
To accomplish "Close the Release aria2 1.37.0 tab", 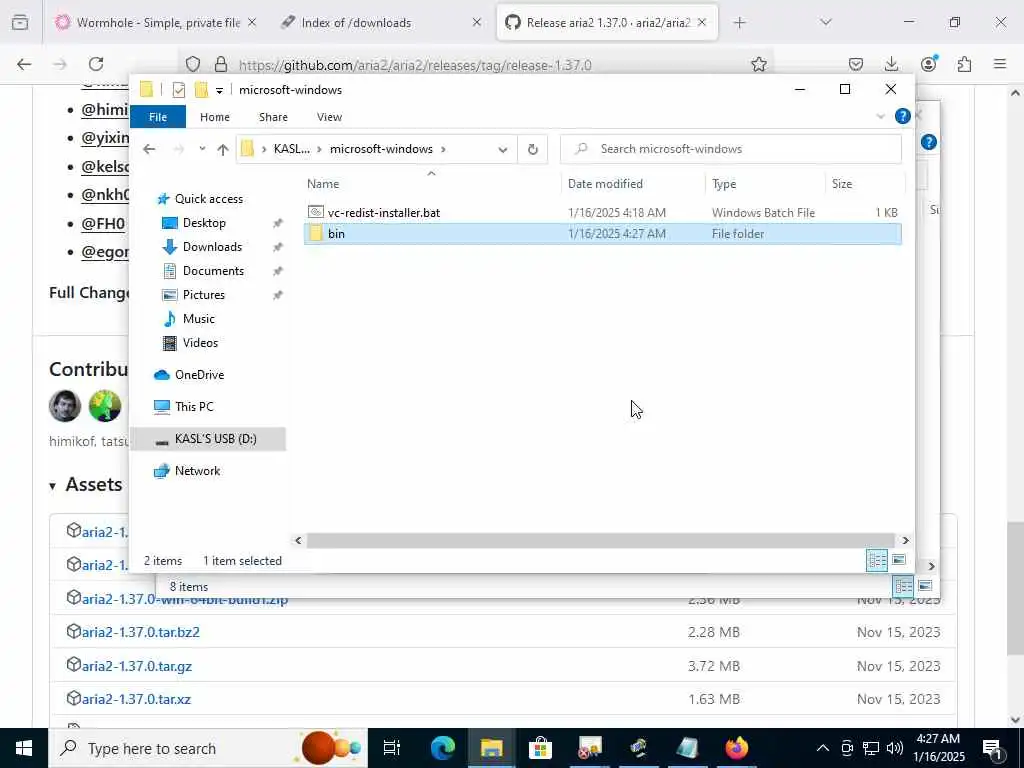I will point(702,23).
